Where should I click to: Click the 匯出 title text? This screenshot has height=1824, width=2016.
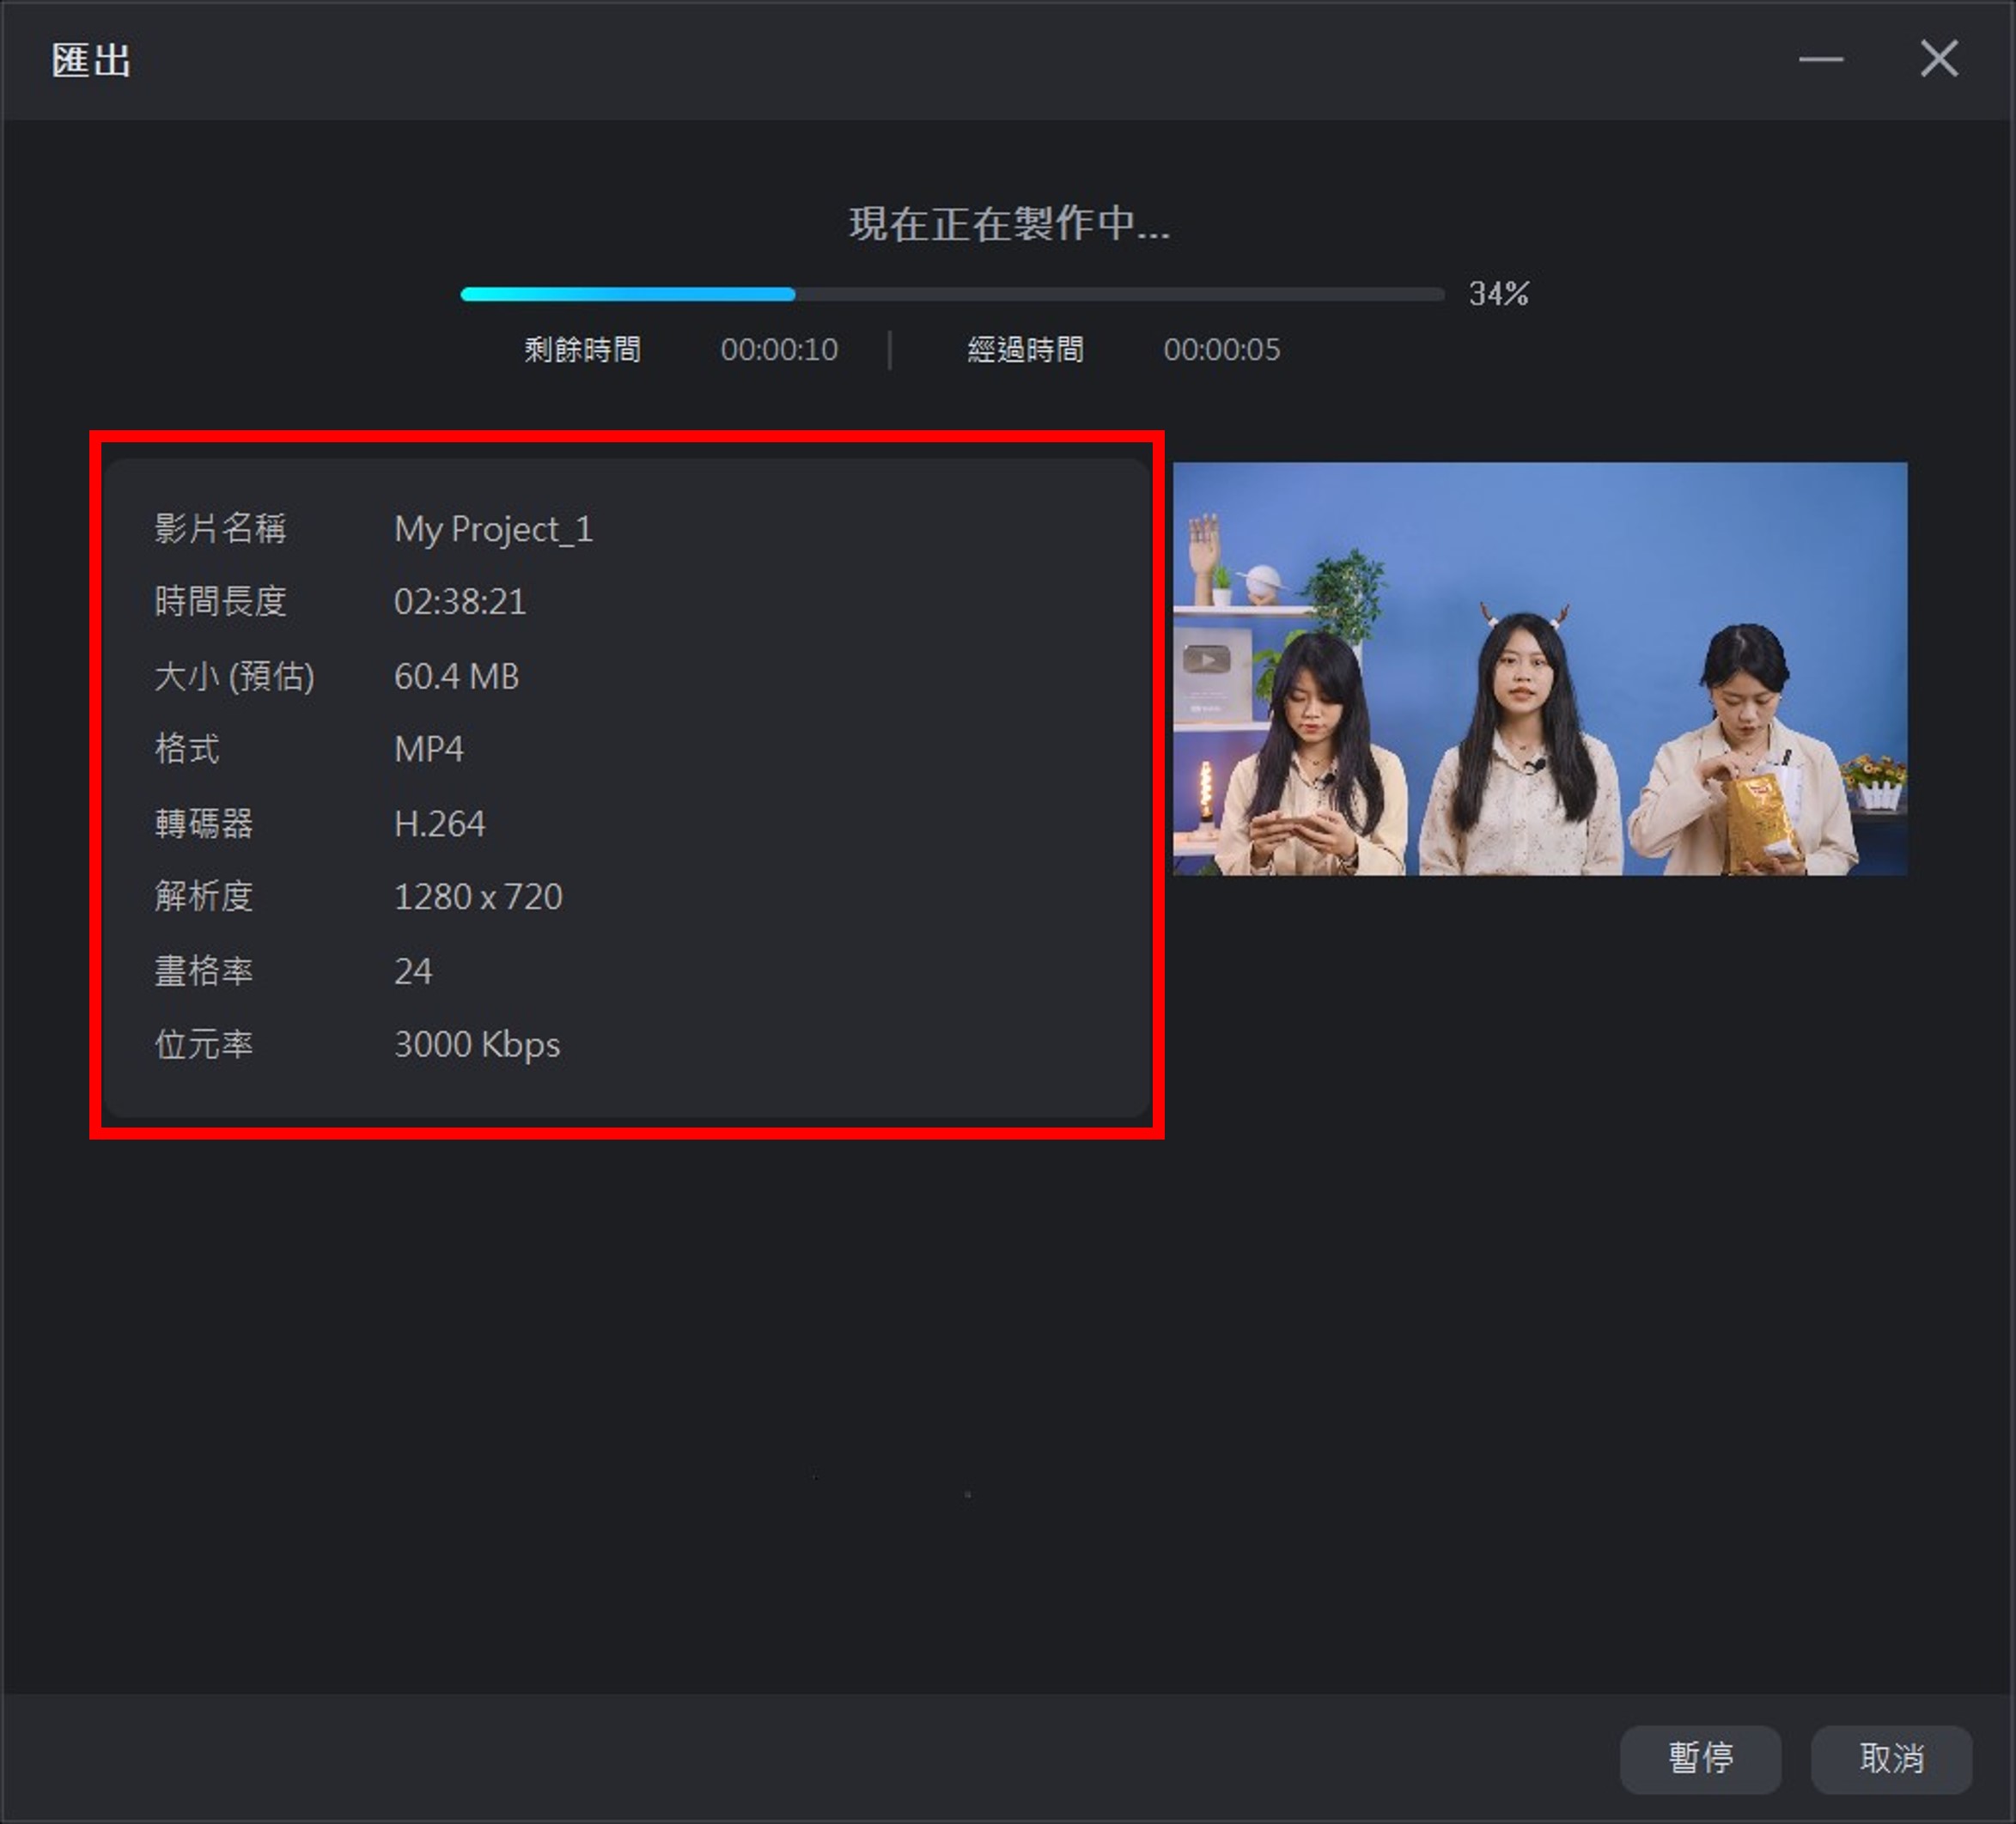[91, 61]
